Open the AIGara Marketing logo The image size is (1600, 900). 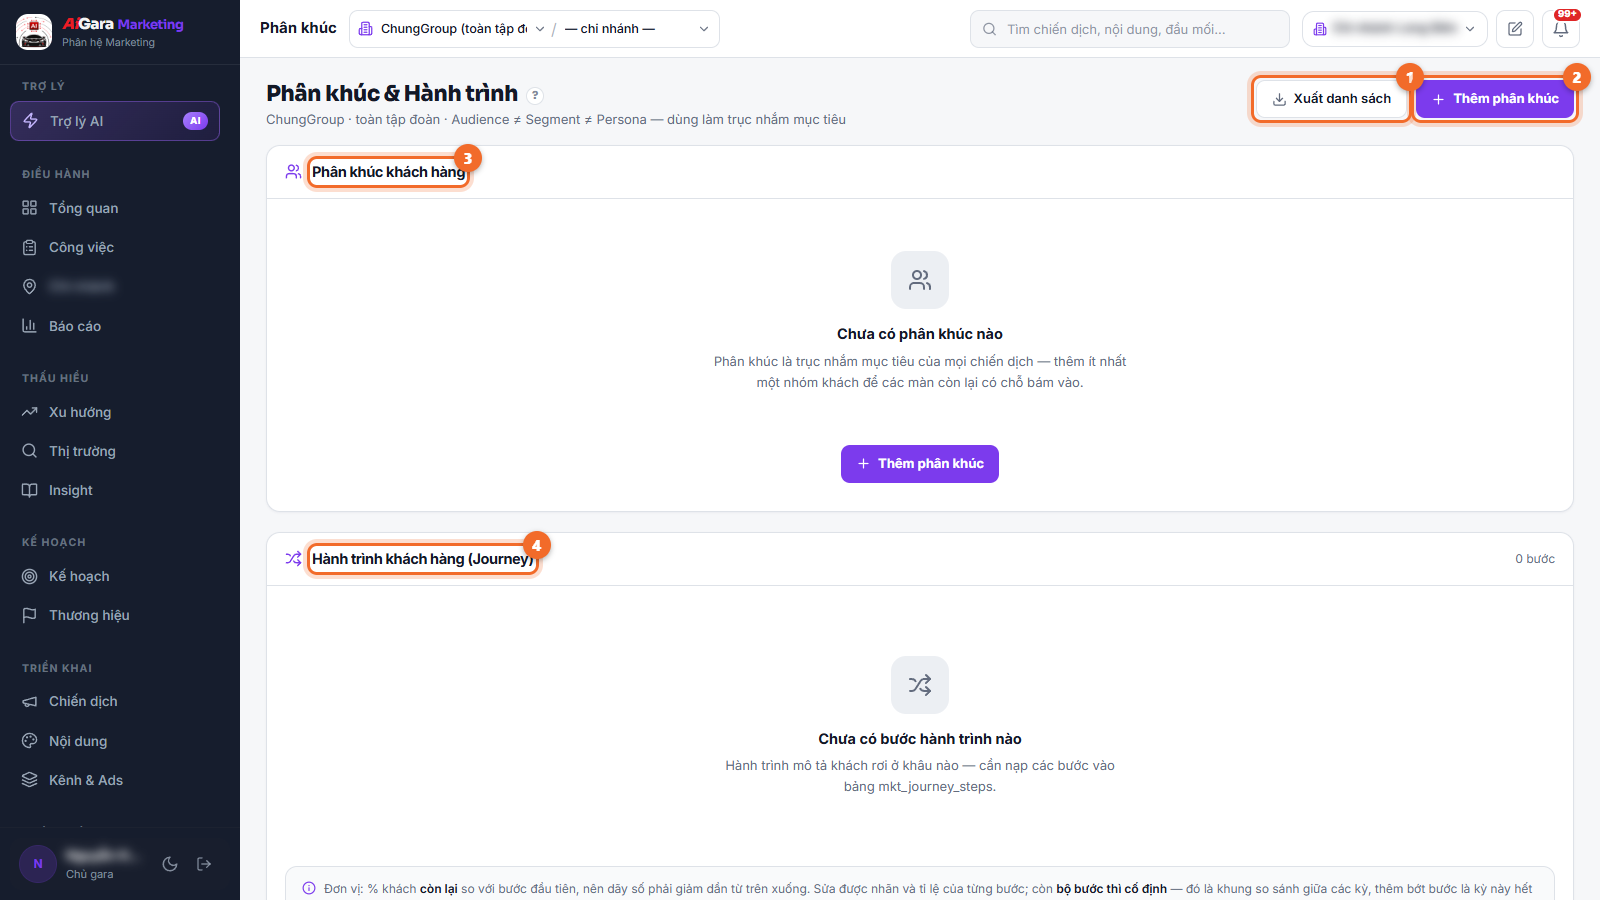click(x=34, y=32)
